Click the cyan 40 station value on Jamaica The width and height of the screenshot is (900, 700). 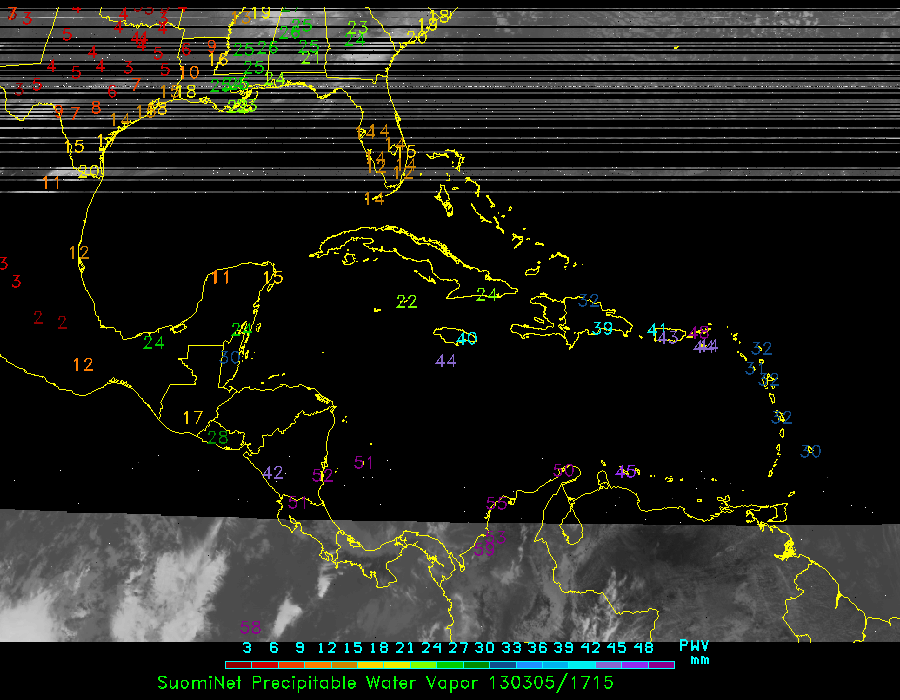click(x=466, y=338)
